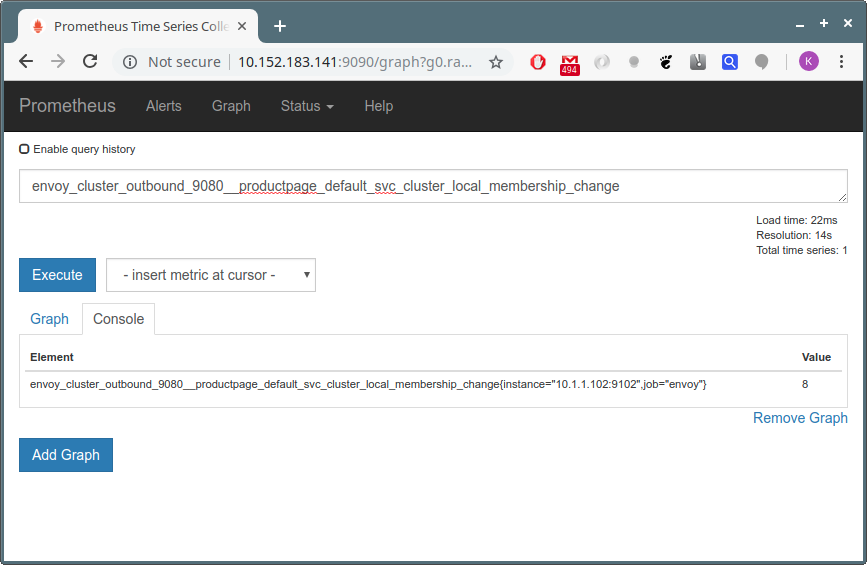This screenshot has height=565, width=867.
Task: Open a new browser tab
Action: [280, 26]
